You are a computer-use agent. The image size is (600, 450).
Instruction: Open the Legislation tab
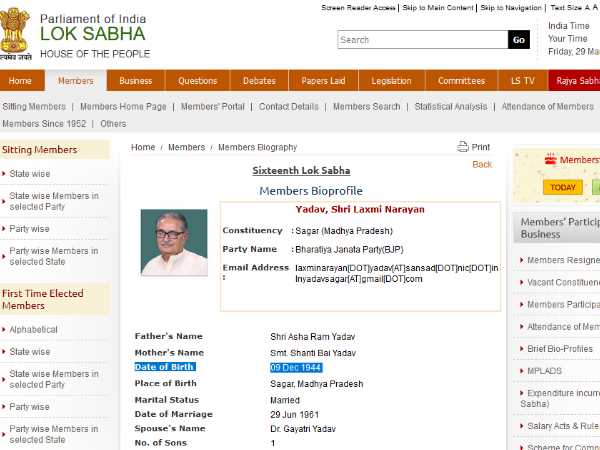(x=391, y=81)
